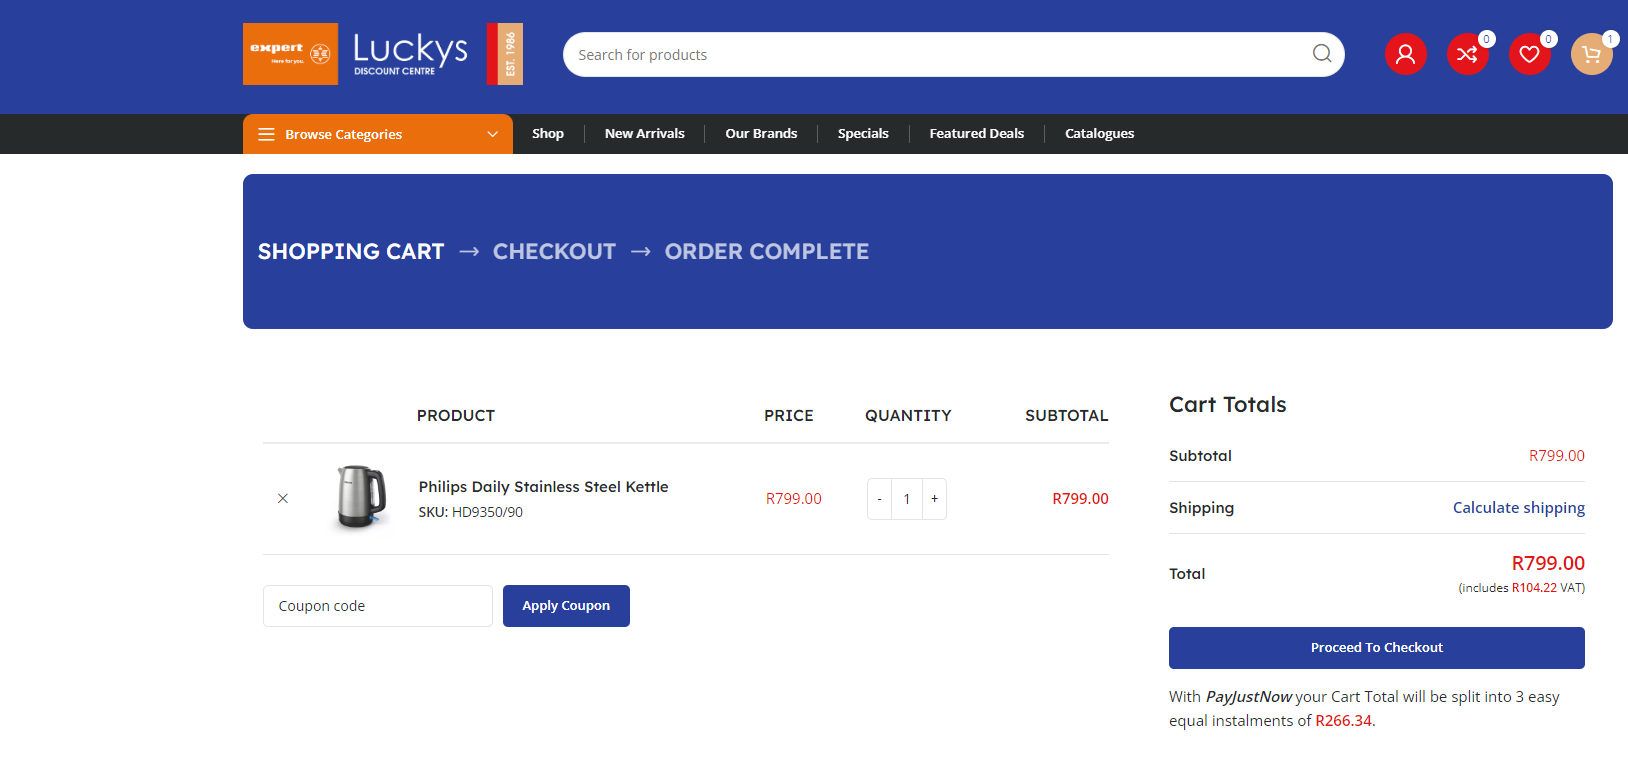Click the PayJustNow text
The height and width of the screenshot is (759, 1628).
(1249, 697)
